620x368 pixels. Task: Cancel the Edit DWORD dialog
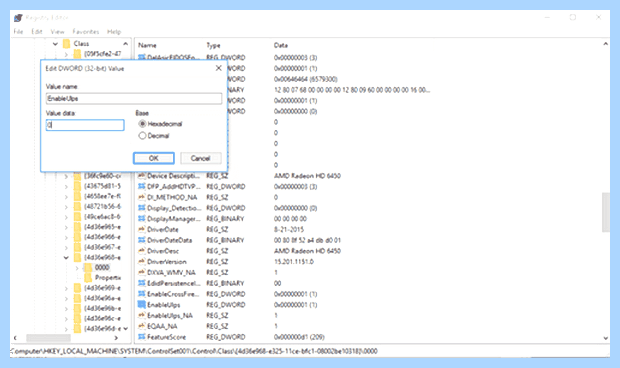[x=200, y=158]
